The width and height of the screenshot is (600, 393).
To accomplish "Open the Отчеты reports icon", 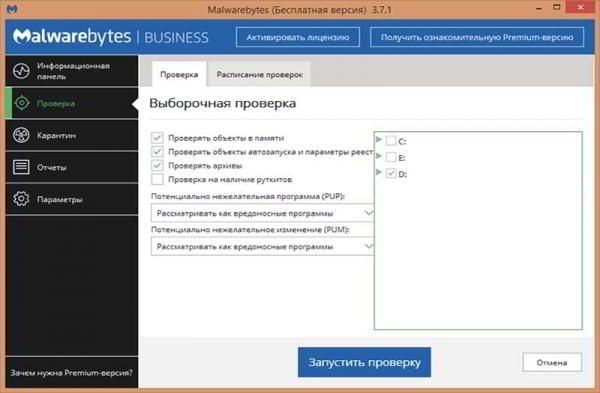I will (21, 167).
